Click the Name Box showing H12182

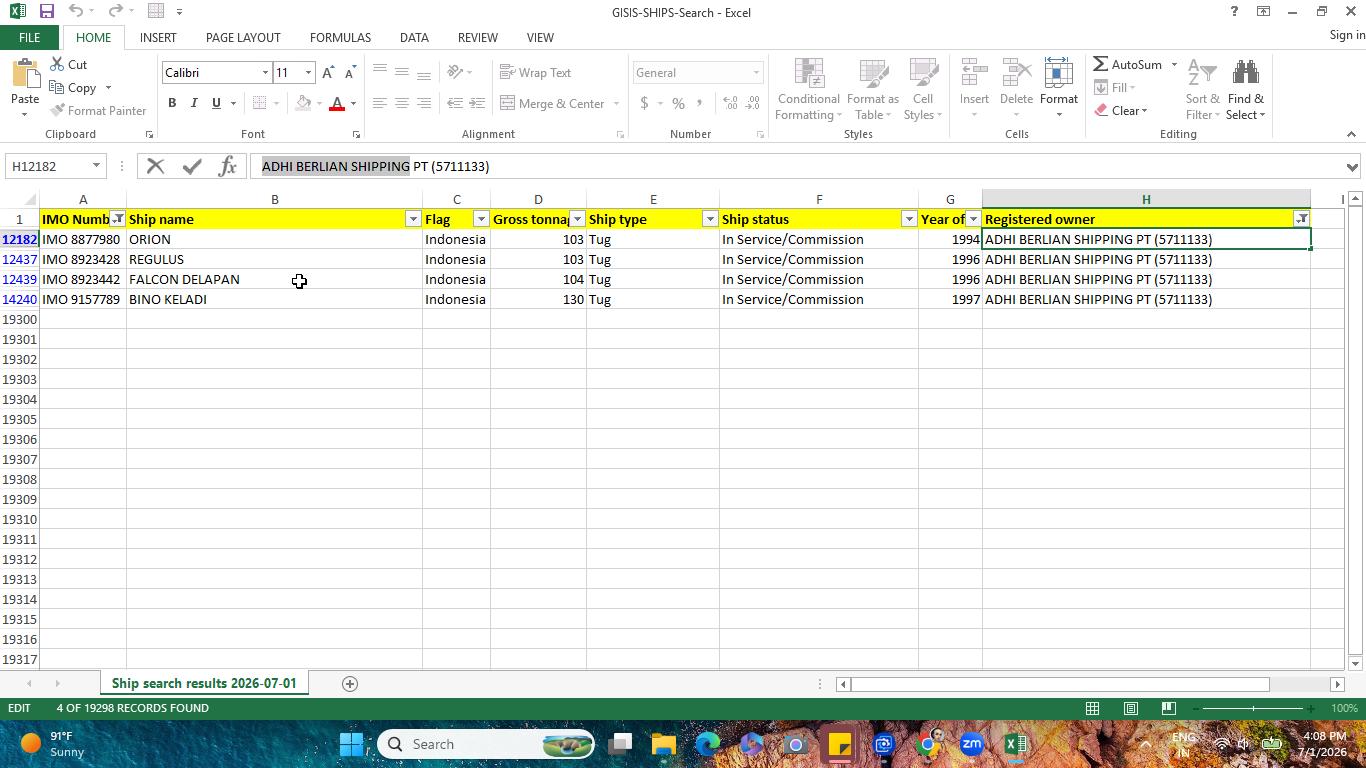(x=48, y=166)
